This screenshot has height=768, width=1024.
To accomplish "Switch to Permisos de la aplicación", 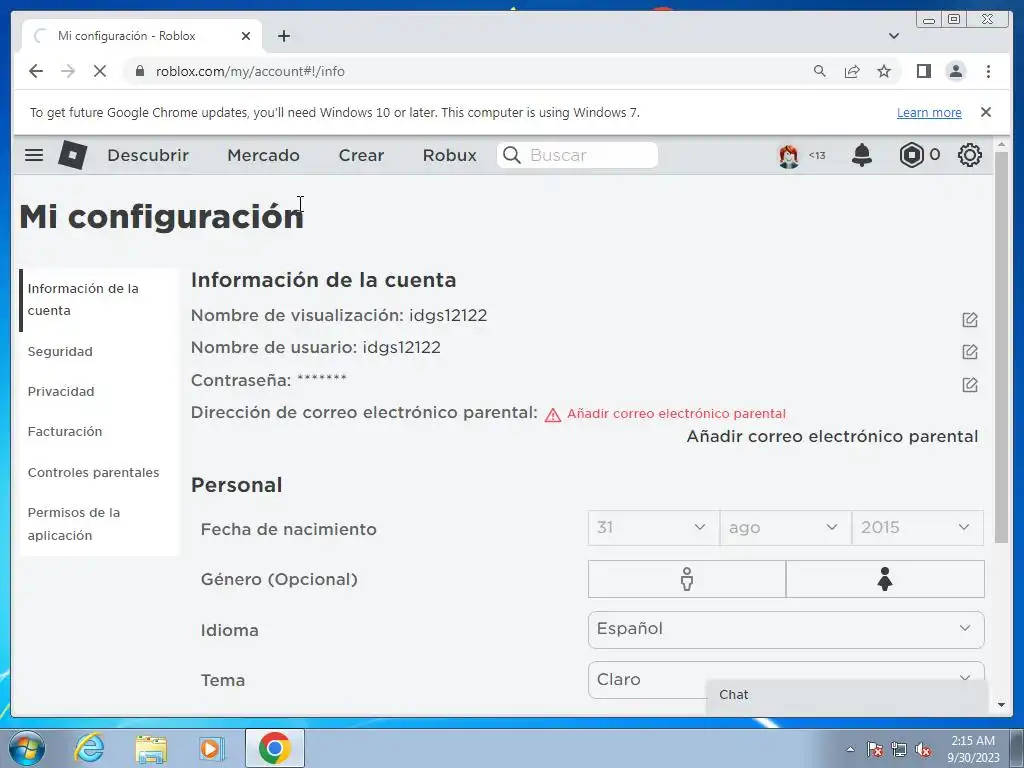I will click(x=99, y=524).
